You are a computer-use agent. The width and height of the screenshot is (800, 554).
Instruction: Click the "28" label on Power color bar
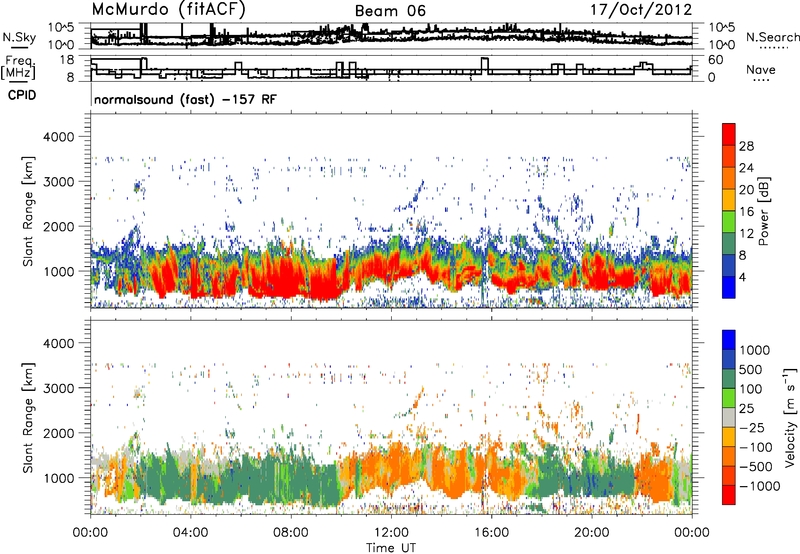pos(746,146)
